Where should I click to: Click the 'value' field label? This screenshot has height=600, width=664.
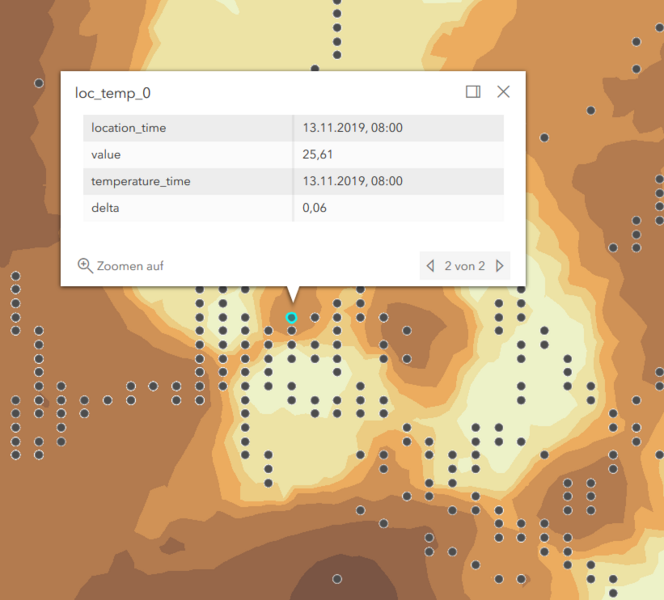click(106, 155)
